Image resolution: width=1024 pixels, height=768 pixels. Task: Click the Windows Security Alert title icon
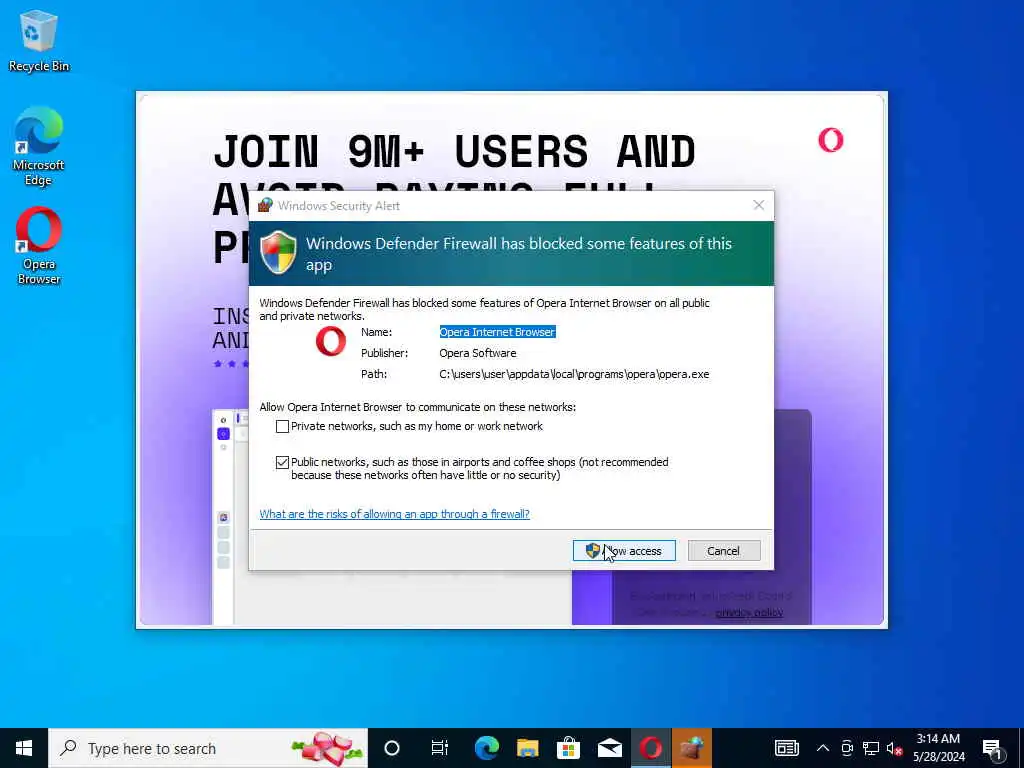click(x=264, y=206)
